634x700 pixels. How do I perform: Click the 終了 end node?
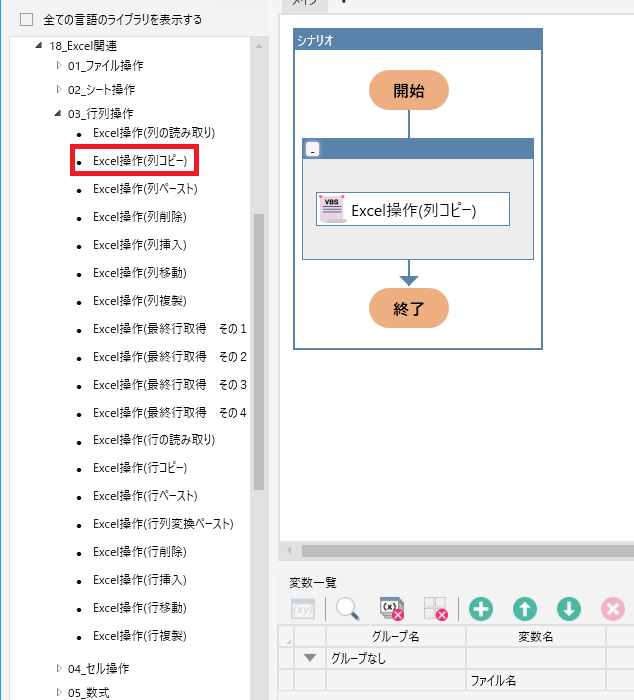tap(408, 308)
